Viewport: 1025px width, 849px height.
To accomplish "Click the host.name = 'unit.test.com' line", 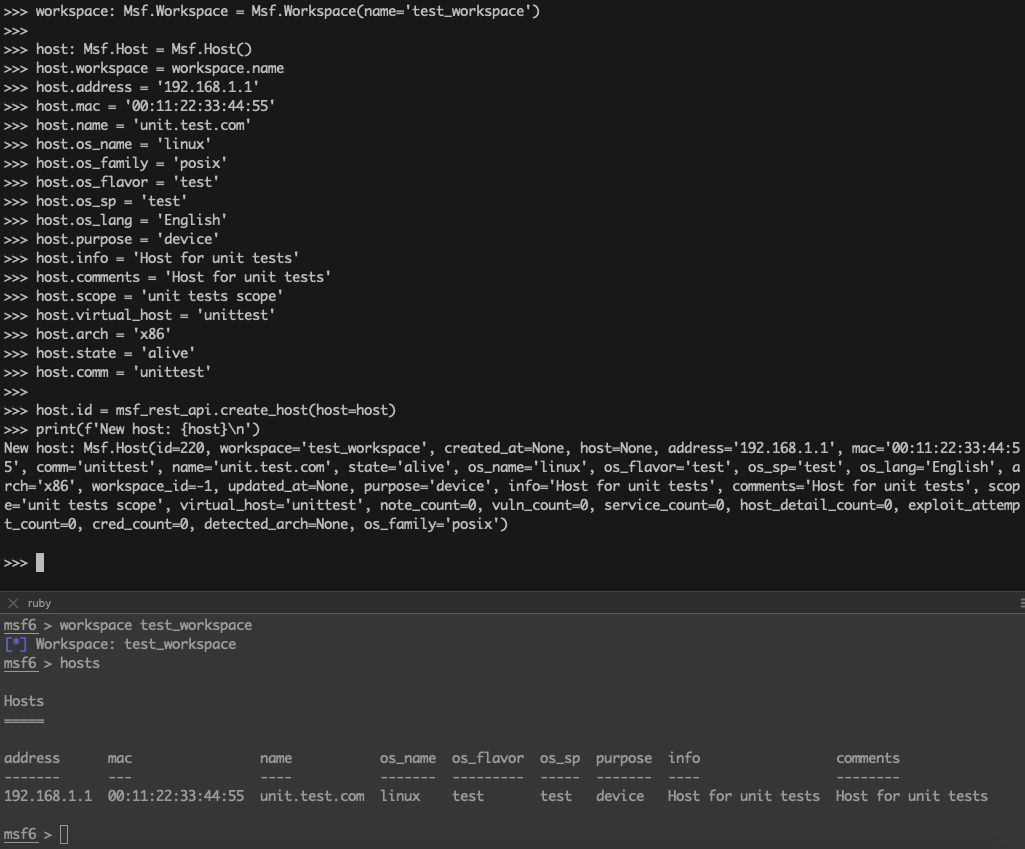I will [x=127, y=125].
